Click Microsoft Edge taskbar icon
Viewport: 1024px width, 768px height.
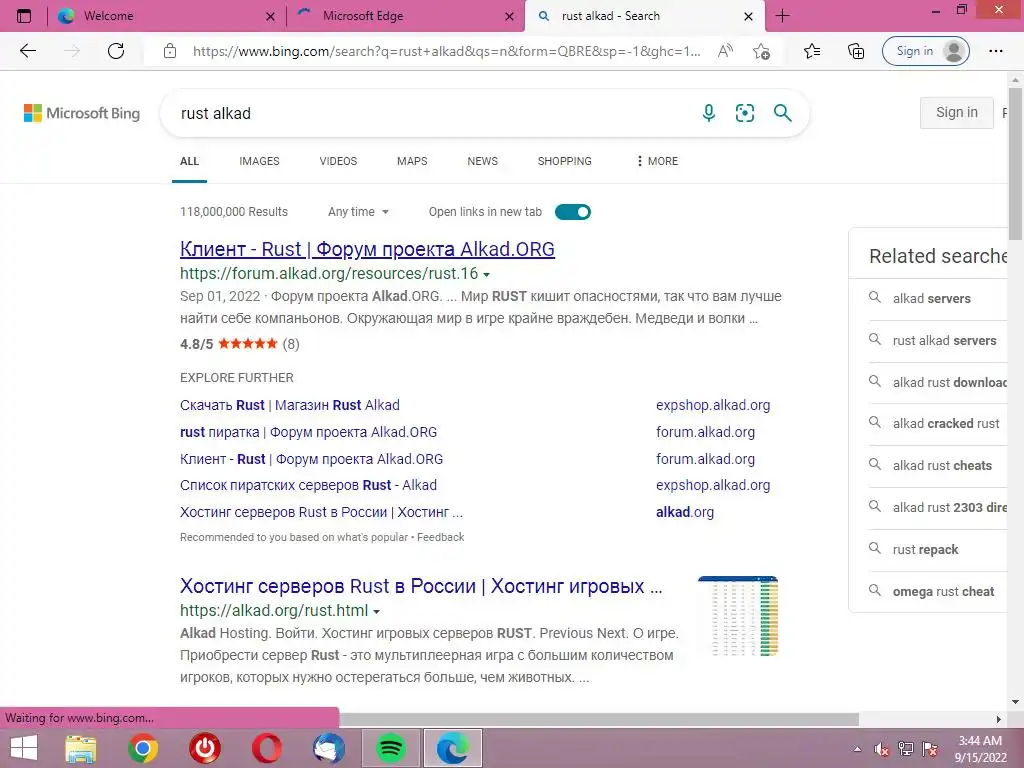[x=453, y=748]
